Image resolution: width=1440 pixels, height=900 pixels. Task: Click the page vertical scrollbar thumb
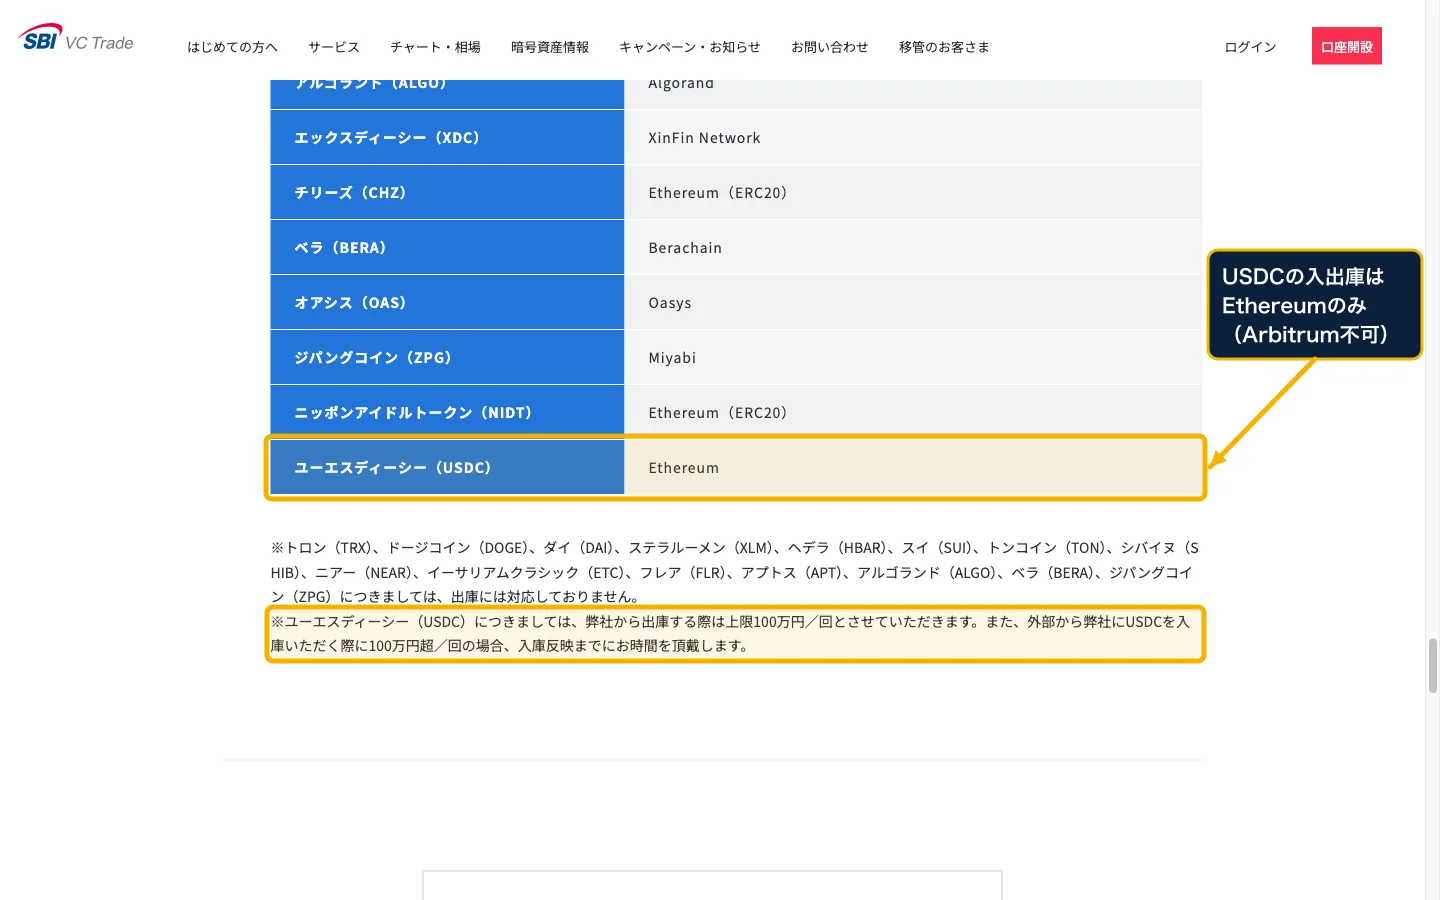[x=1433, y=665]
